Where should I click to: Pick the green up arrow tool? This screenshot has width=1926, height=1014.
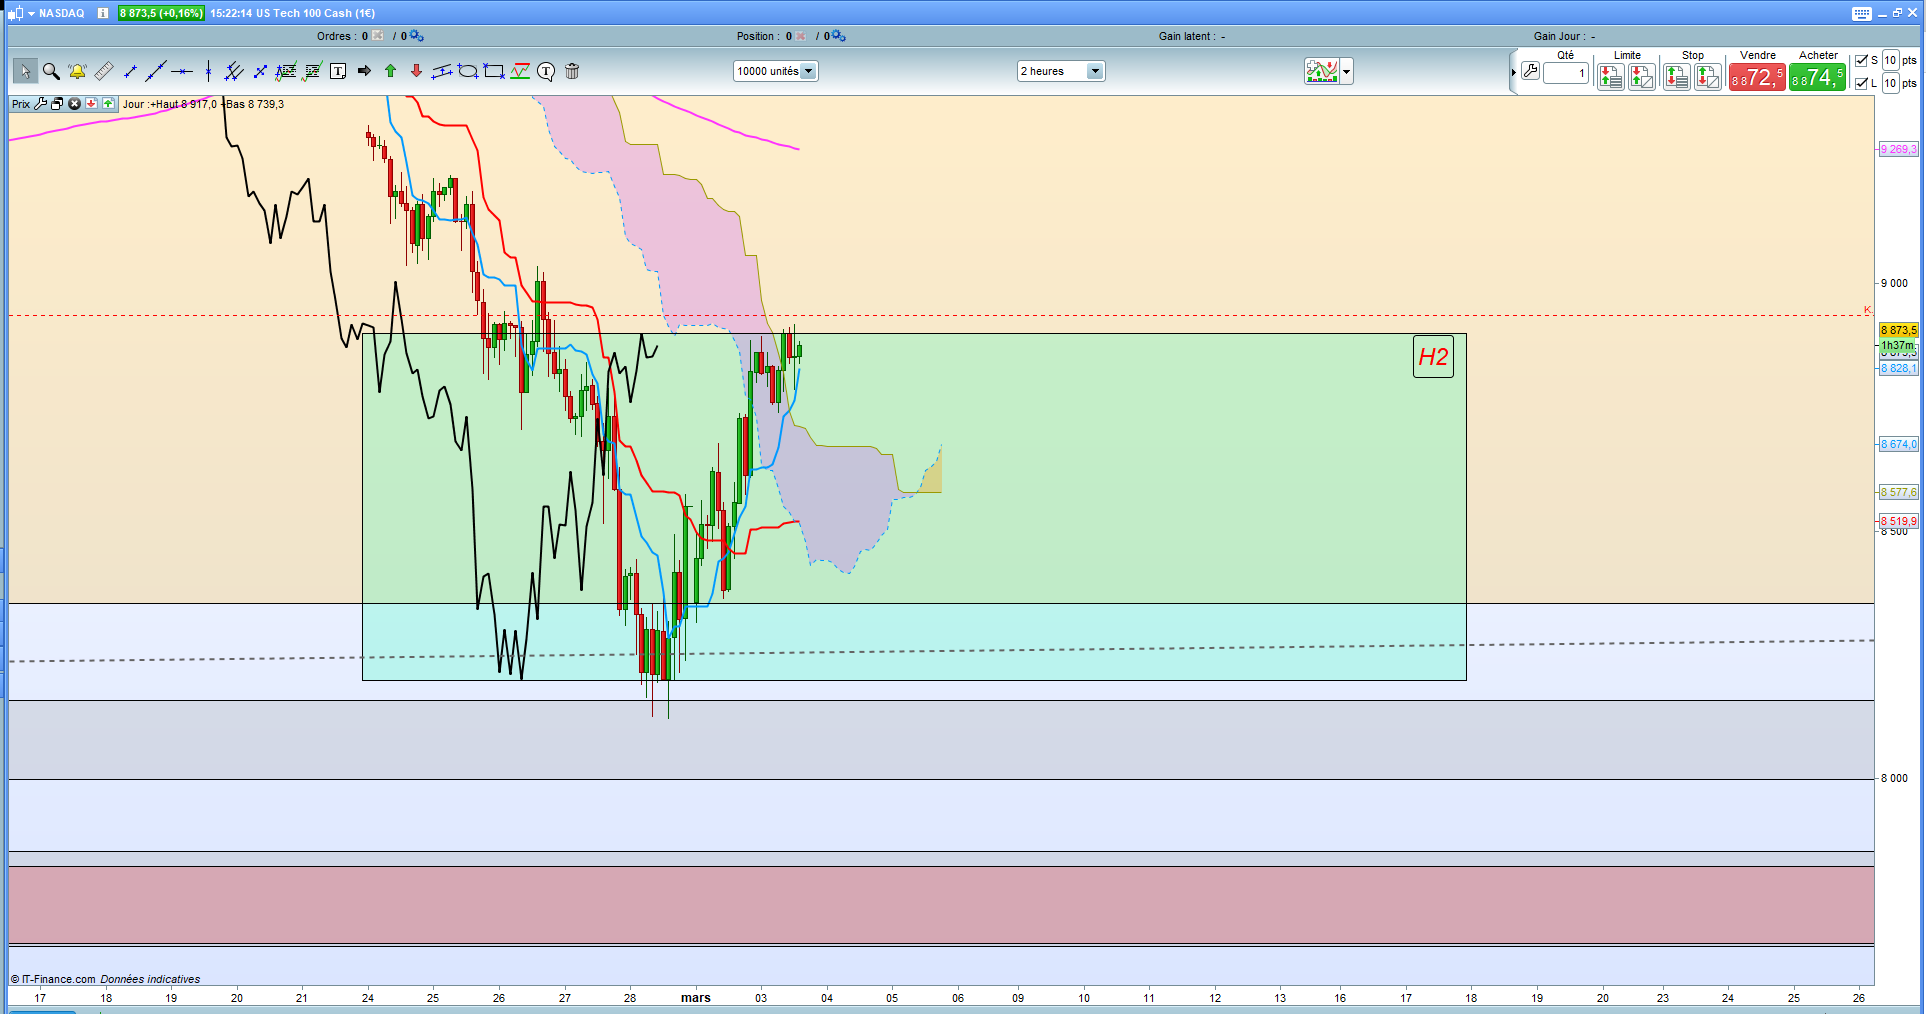pos(390,71)
